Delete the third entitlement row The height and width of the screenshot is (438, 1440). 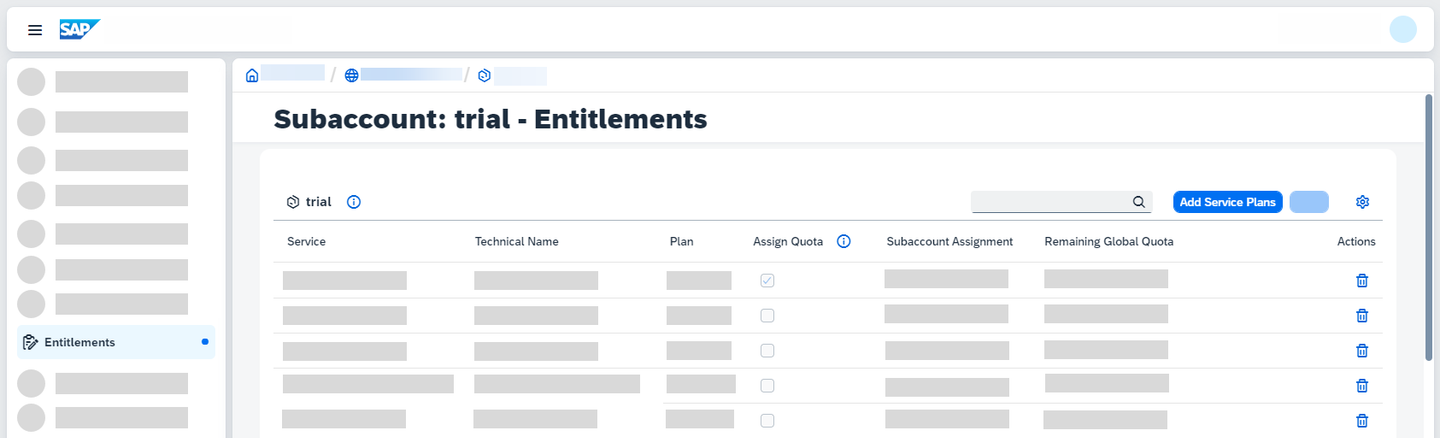click(1361, 351)
